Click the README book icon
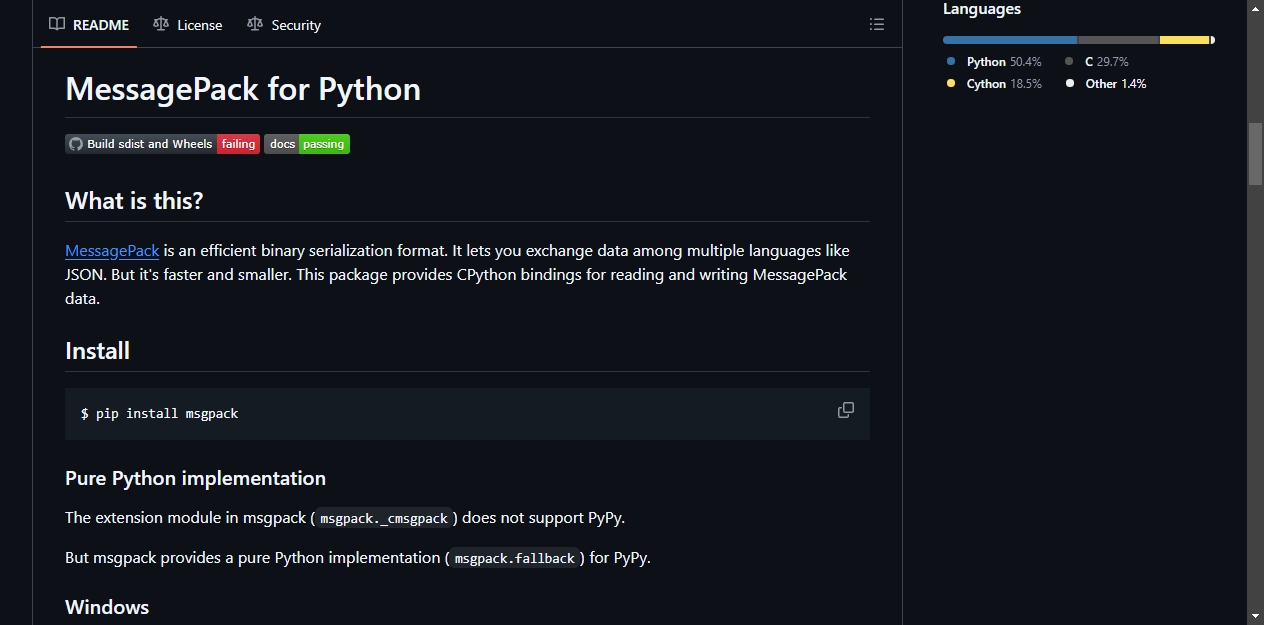Viewport: 1264px width, 625px height. [57, 24]
